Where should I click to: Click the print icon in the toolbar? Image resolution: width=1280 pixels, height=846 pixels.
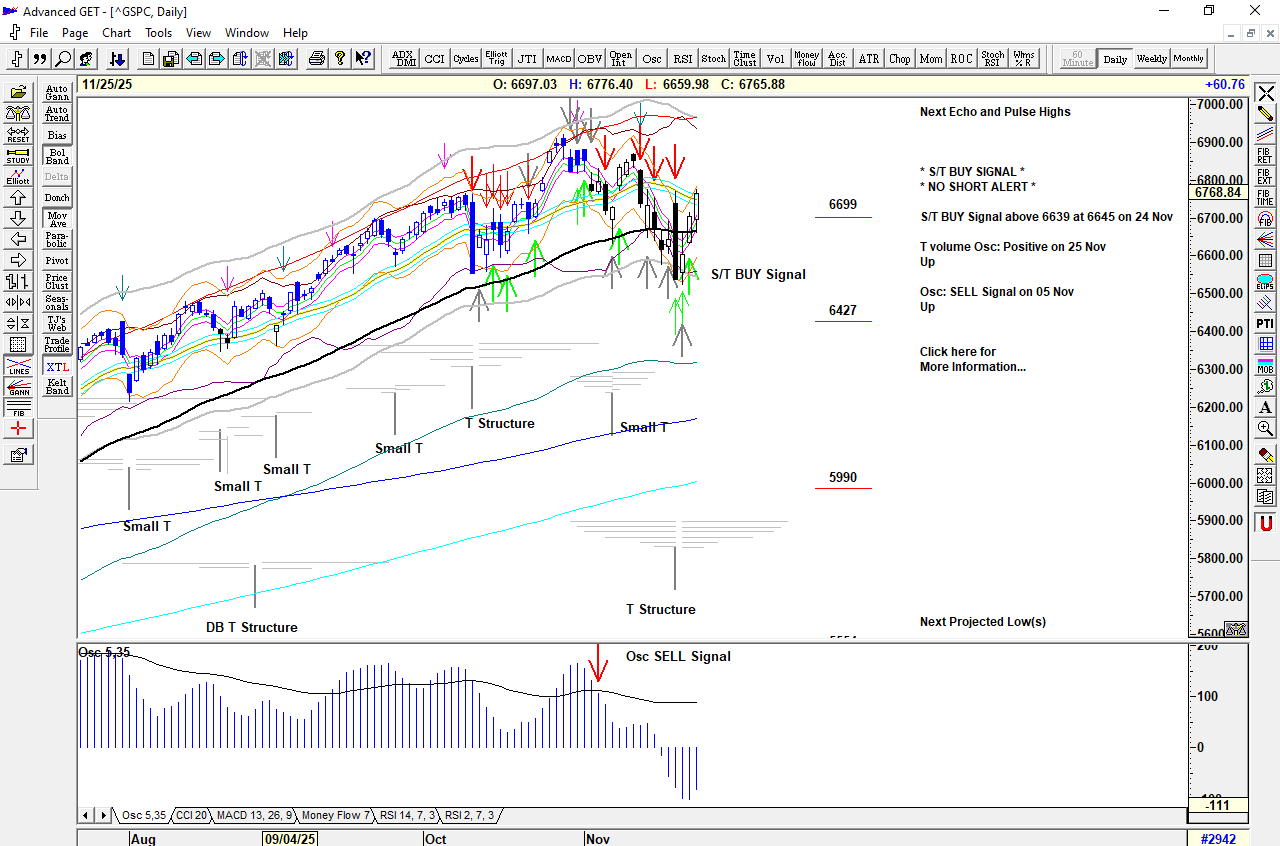tap(317, 59)
